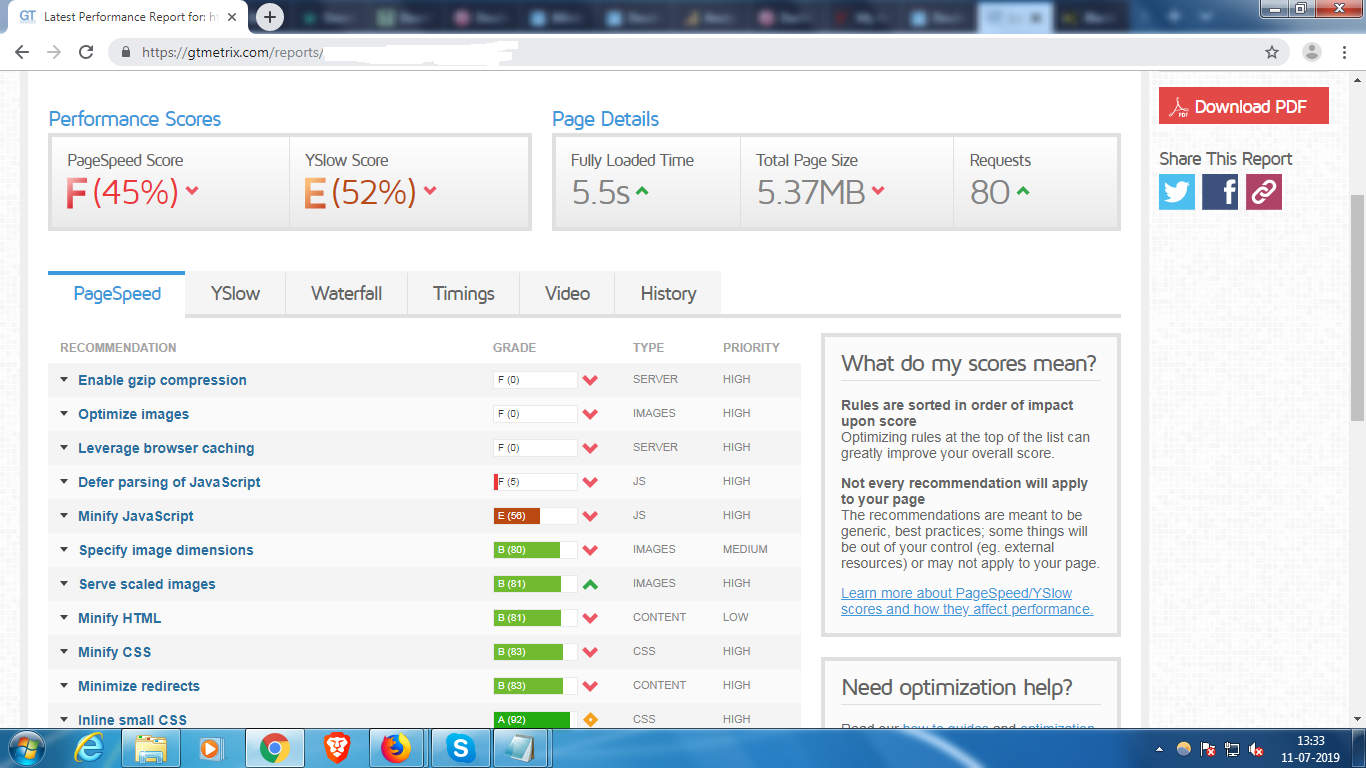Viewport: 1366px width, 768px height.
Task: Expand Serve scaled images recommendation
Action: point(64,584)
